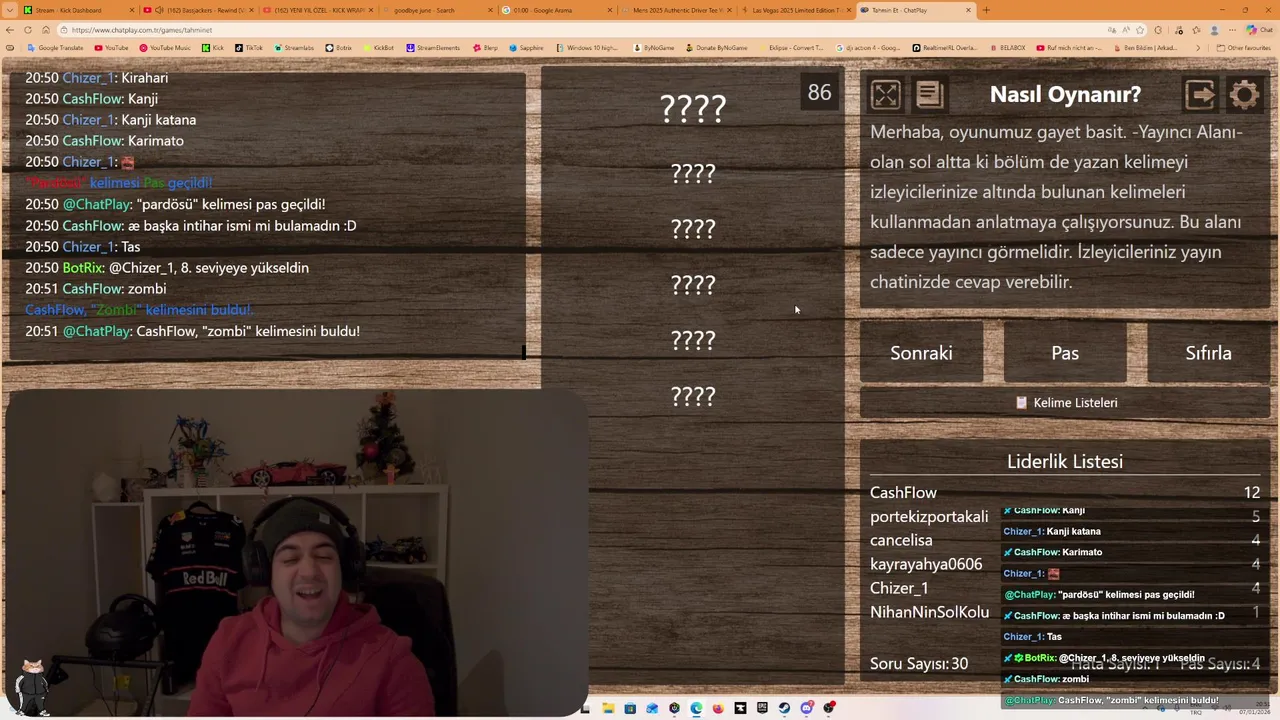Open a new browser tab with plus button
This screenshot has width=1280, height=720.
(986, 10)
